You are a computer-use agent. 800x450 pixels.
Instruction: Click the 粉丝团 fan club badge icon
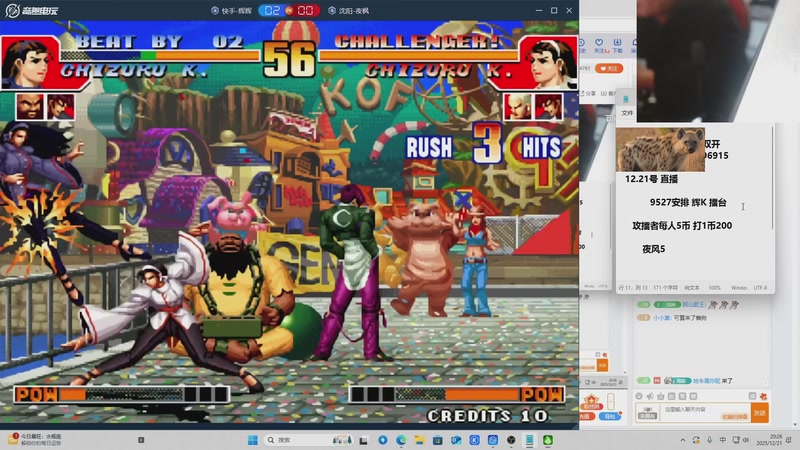(591, 402)
